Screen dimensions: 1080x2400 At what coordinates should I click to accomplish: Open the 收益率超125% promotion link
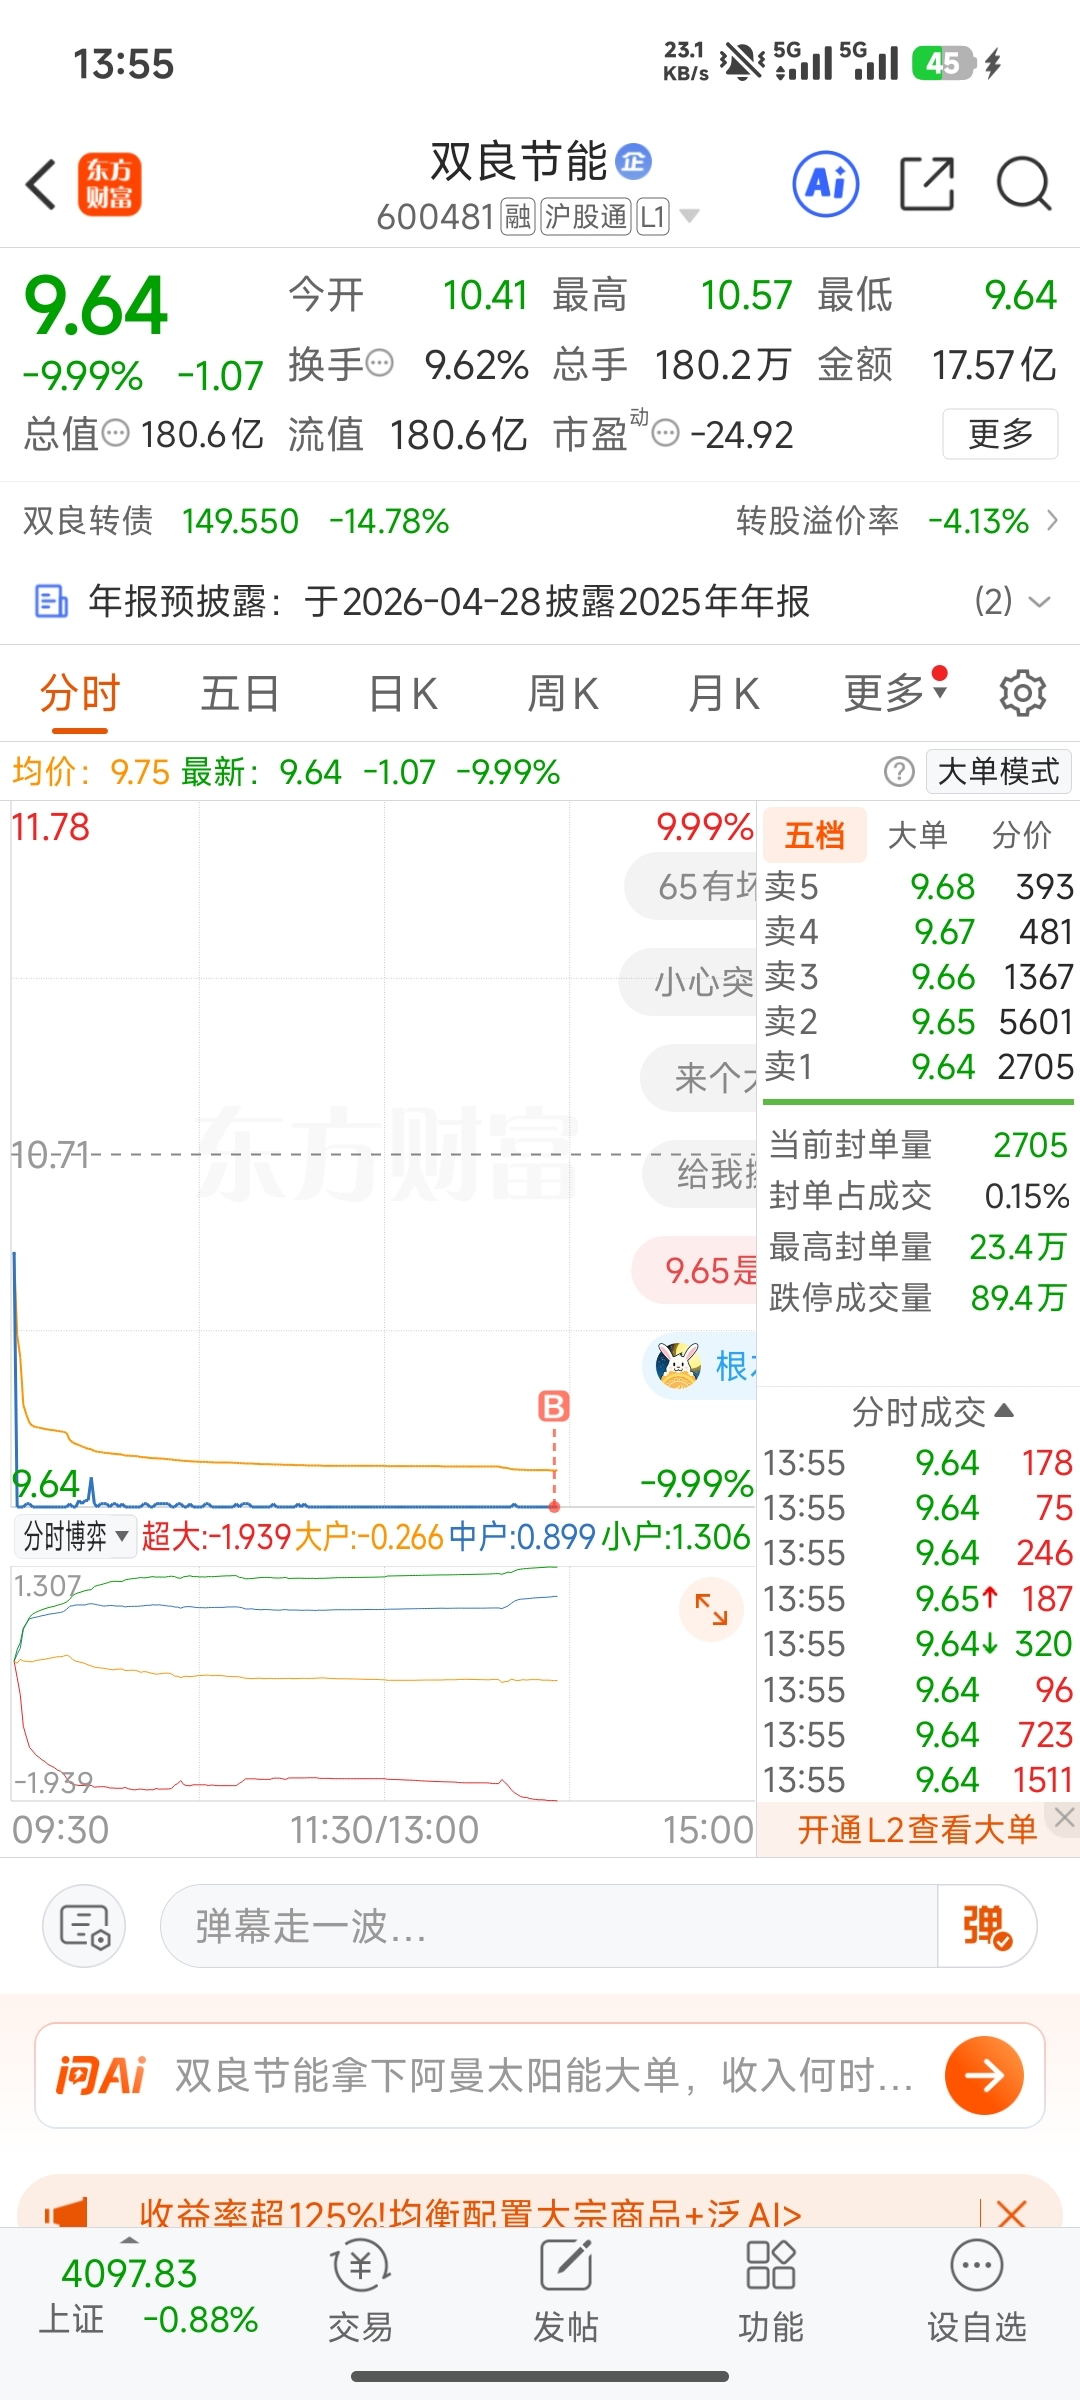pos(470,2213)
